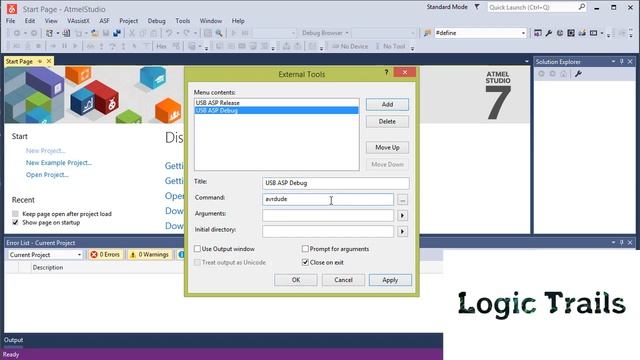Click the Arguments input field
The image size is (640, 360).
pos(328,216)
